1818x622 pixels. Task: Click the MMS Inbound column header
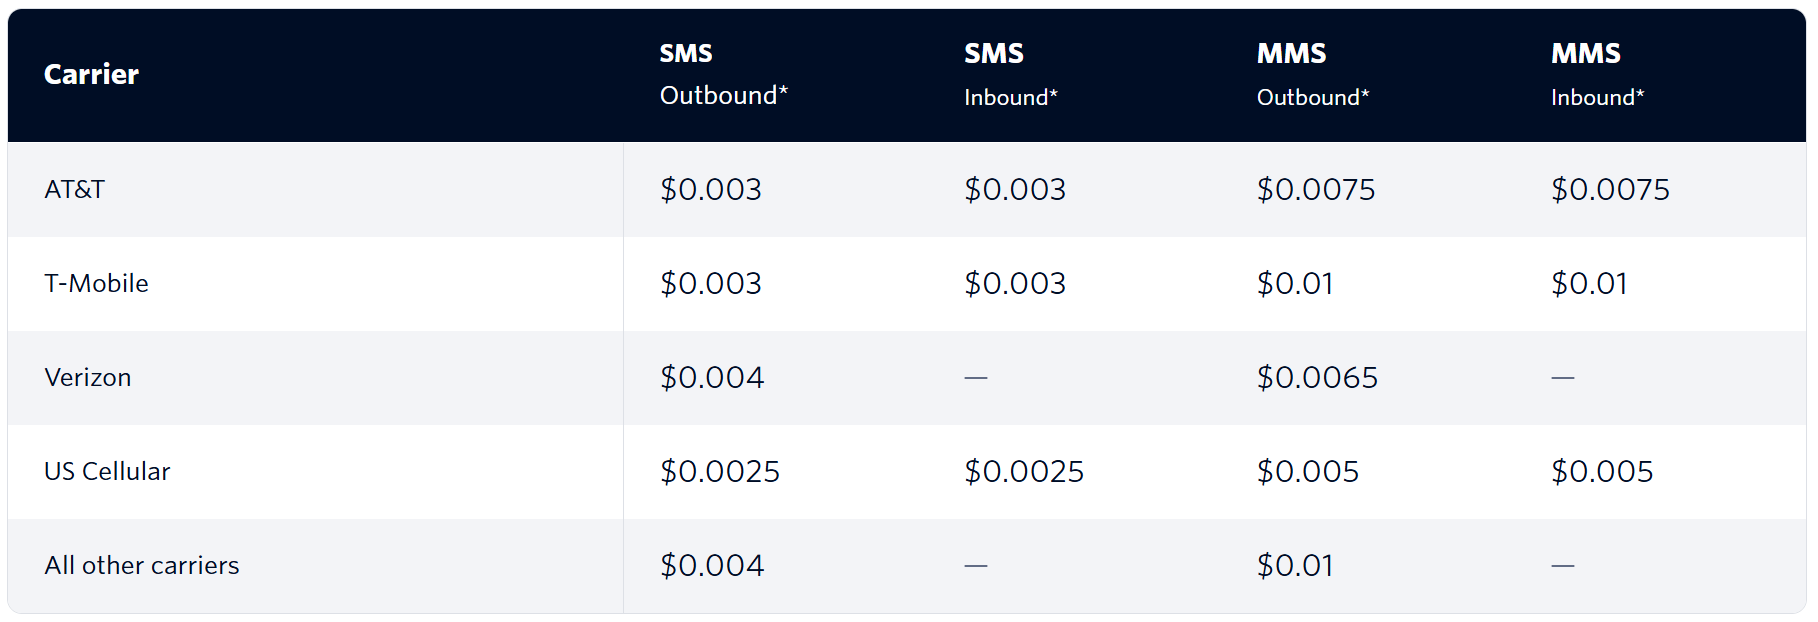point(1597,74)
